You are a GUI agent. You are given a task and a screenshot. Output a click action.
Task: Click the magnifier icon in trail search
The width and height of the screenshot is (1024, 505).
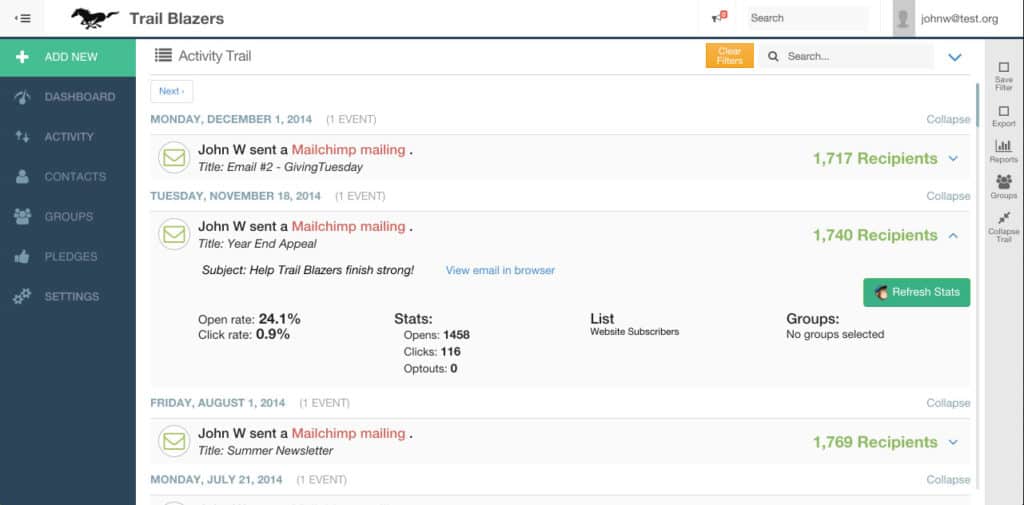[x=773, y=57]
